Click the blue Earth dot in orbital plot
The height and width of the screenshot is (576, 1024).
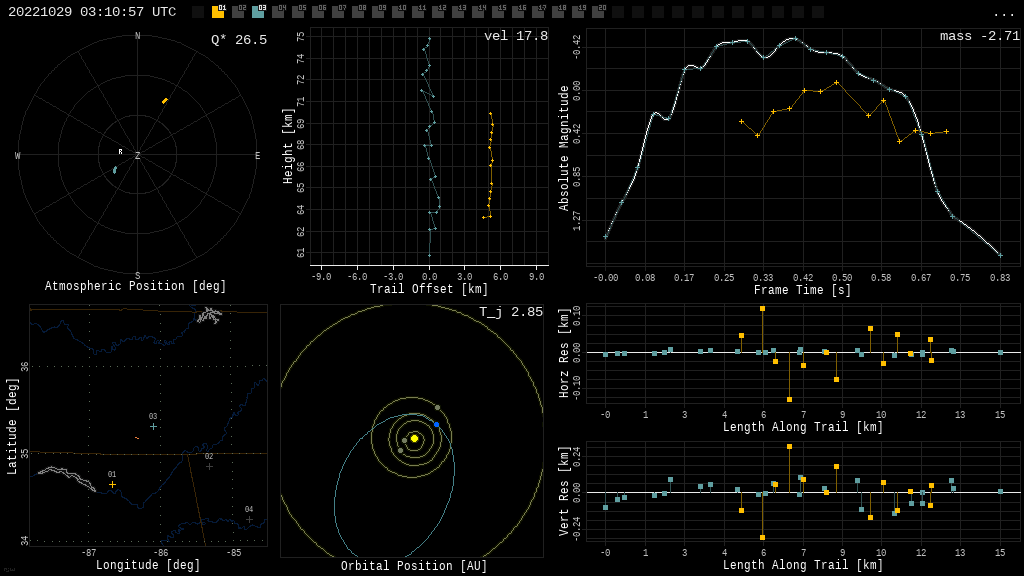click(436, 425)
